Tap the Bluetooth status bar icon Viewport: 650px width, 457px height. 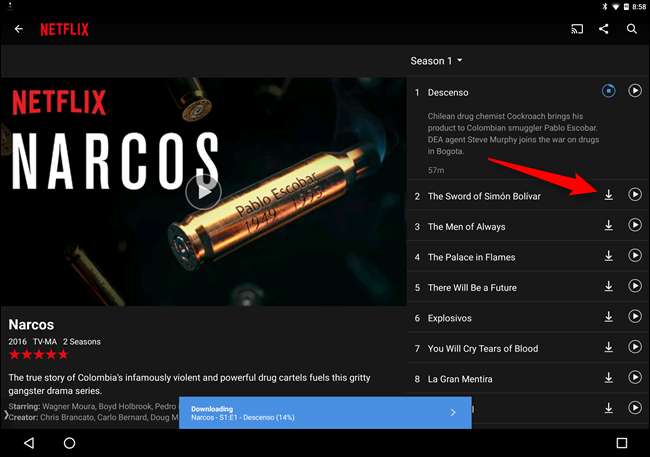(605, 6)
